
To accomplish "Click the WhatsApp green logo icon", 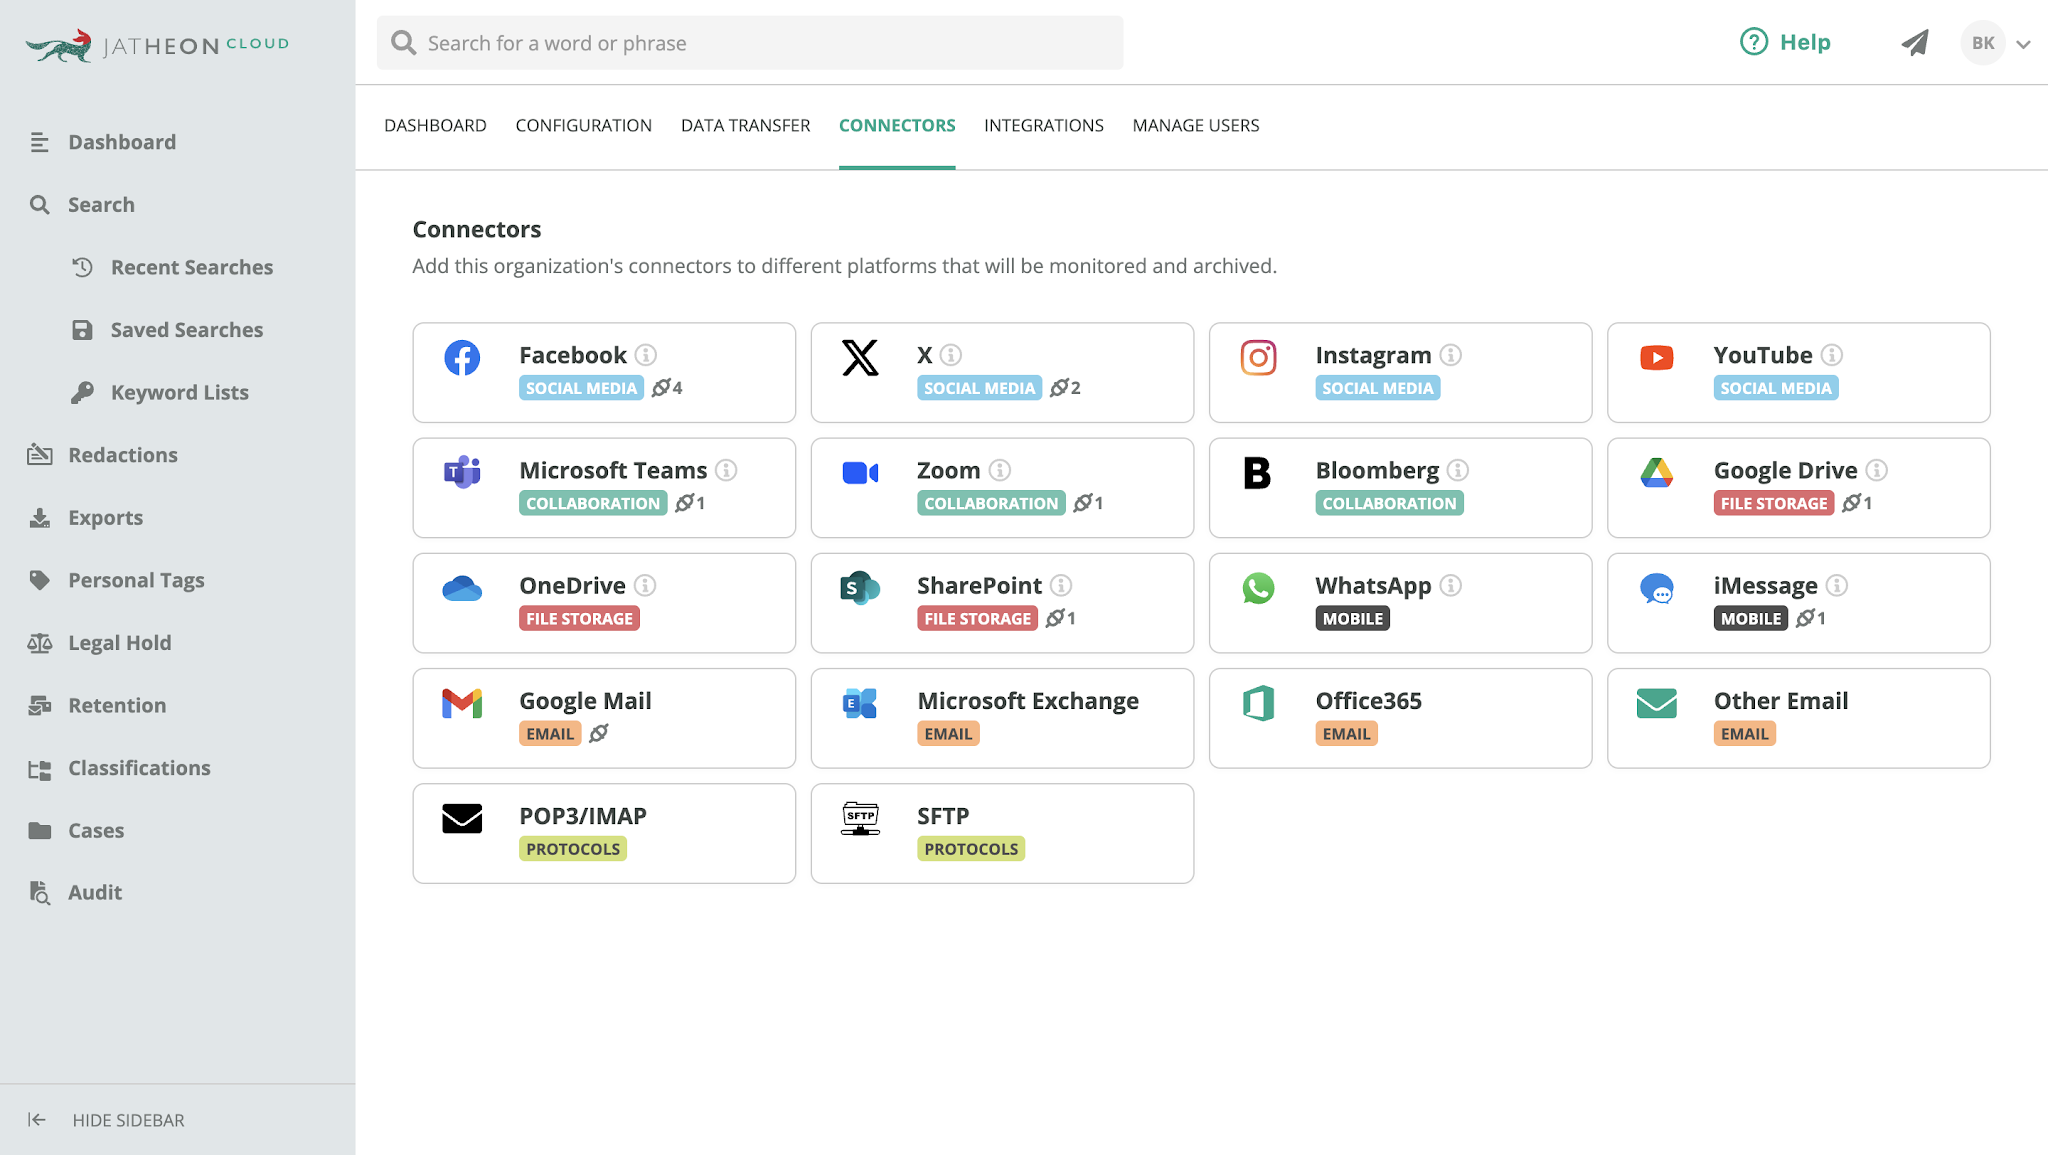I will pyautogui.click(x=1258, y=588).
